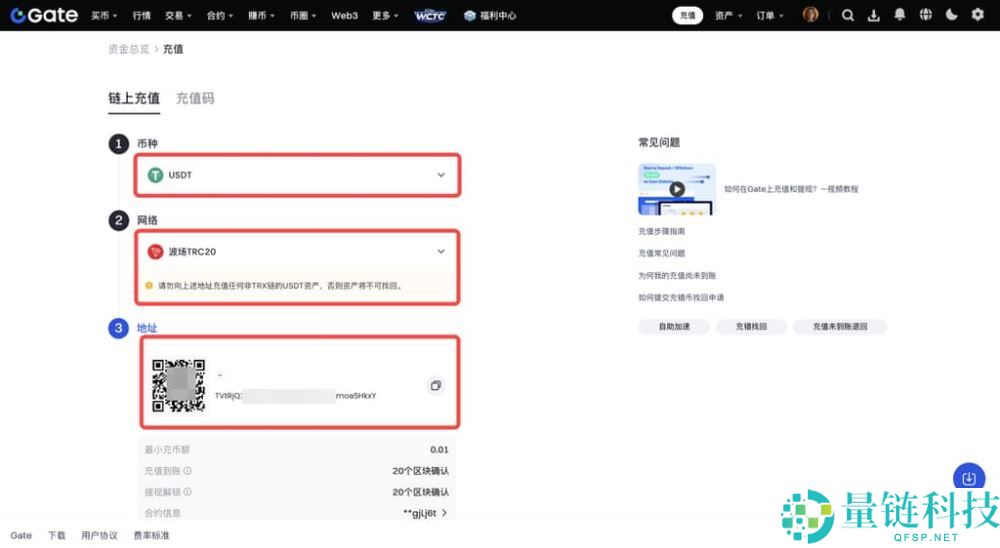1000x548 pixels.
Task: Toggle dark mode moon icon
Action: point(952,15)
